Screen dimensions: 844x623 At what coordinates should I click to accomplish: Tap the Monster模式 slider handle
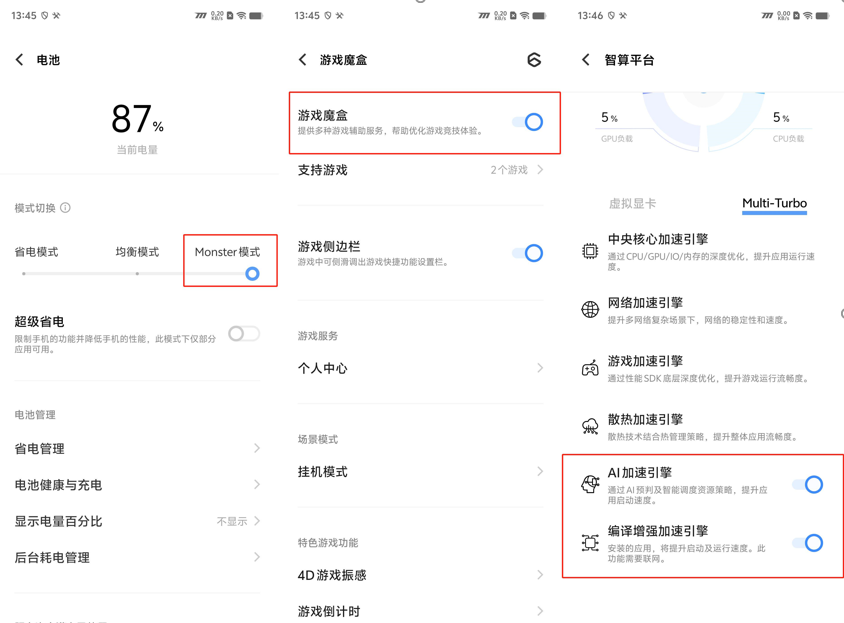pyautogui.click(x=252, y=274)
